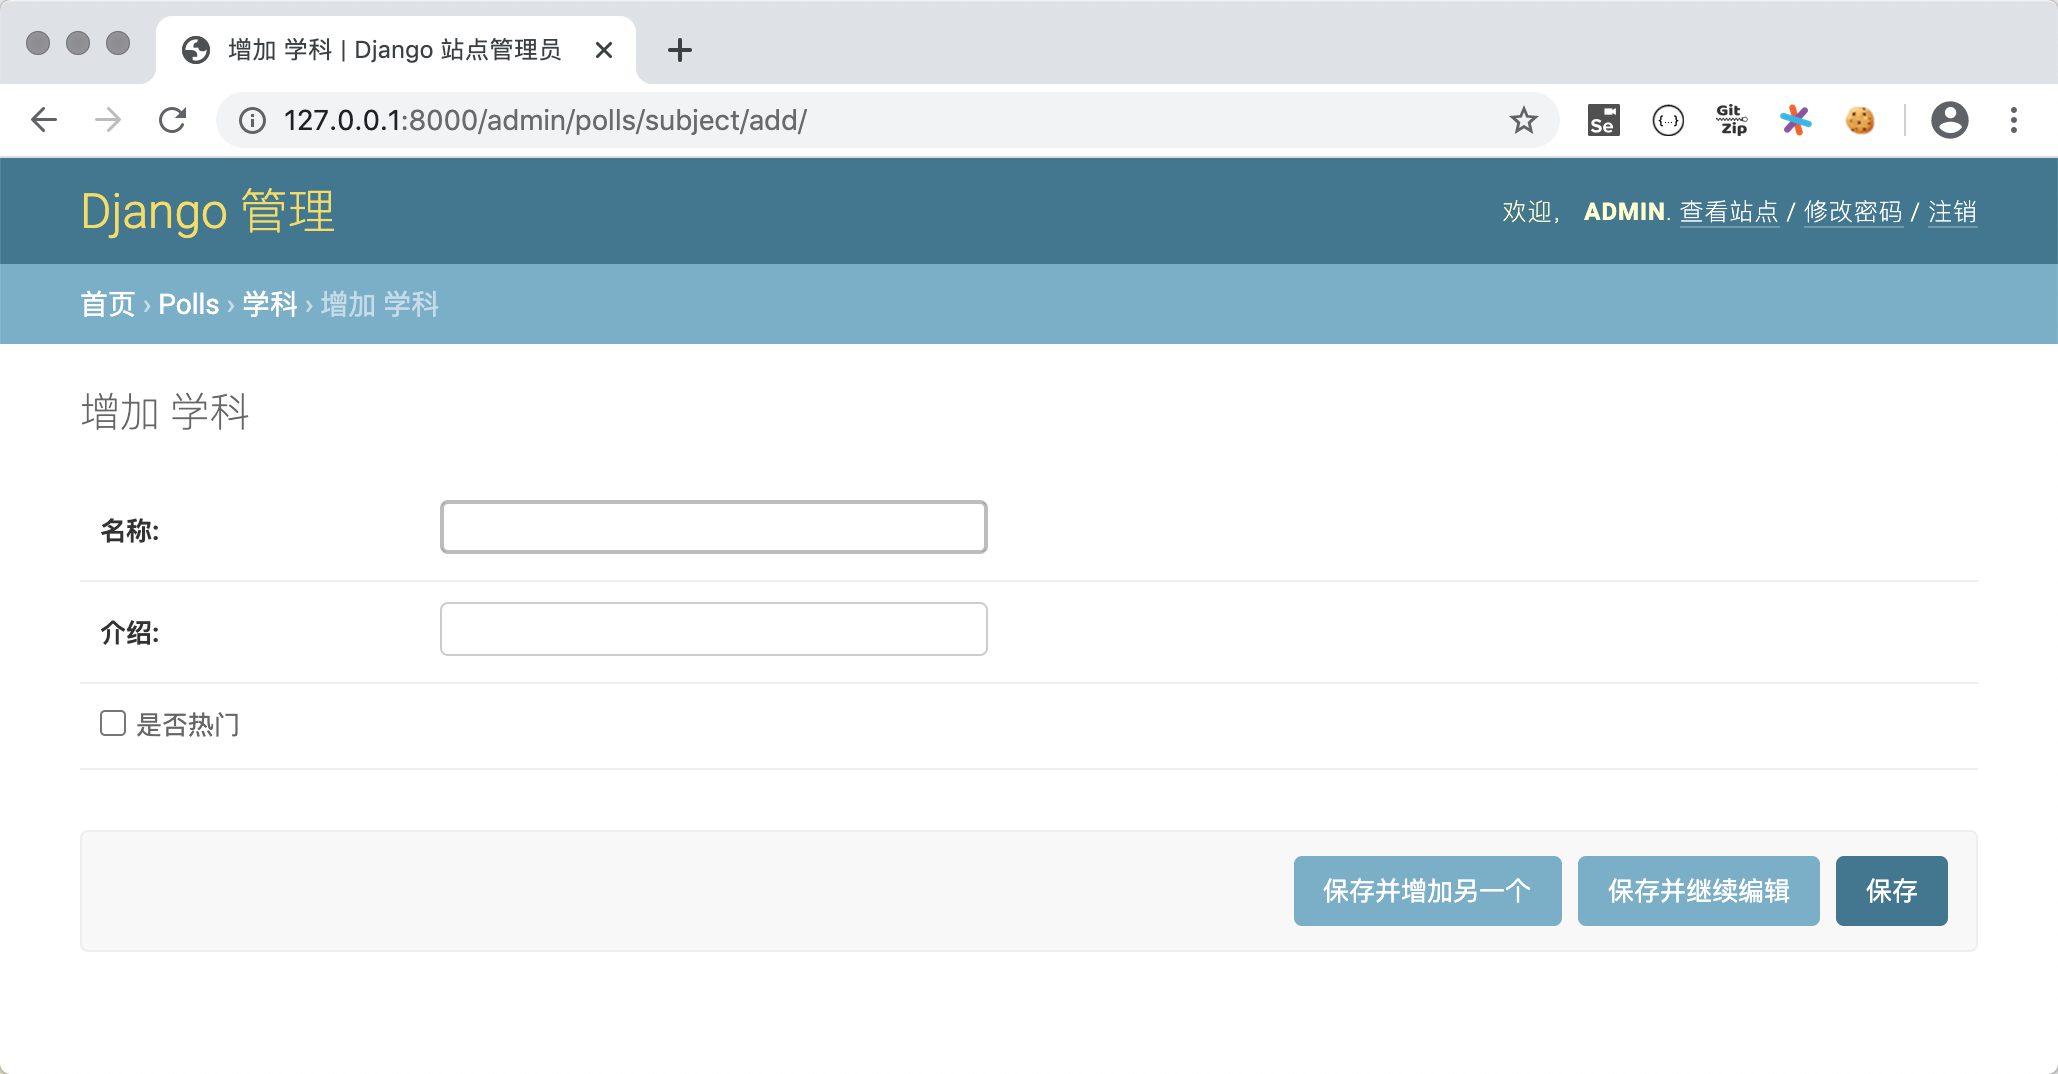The width and height of the screenshot is (2058, 1074).
Task: Click 保存并增加另一个 button
Action: click(x=1427, y=891)
